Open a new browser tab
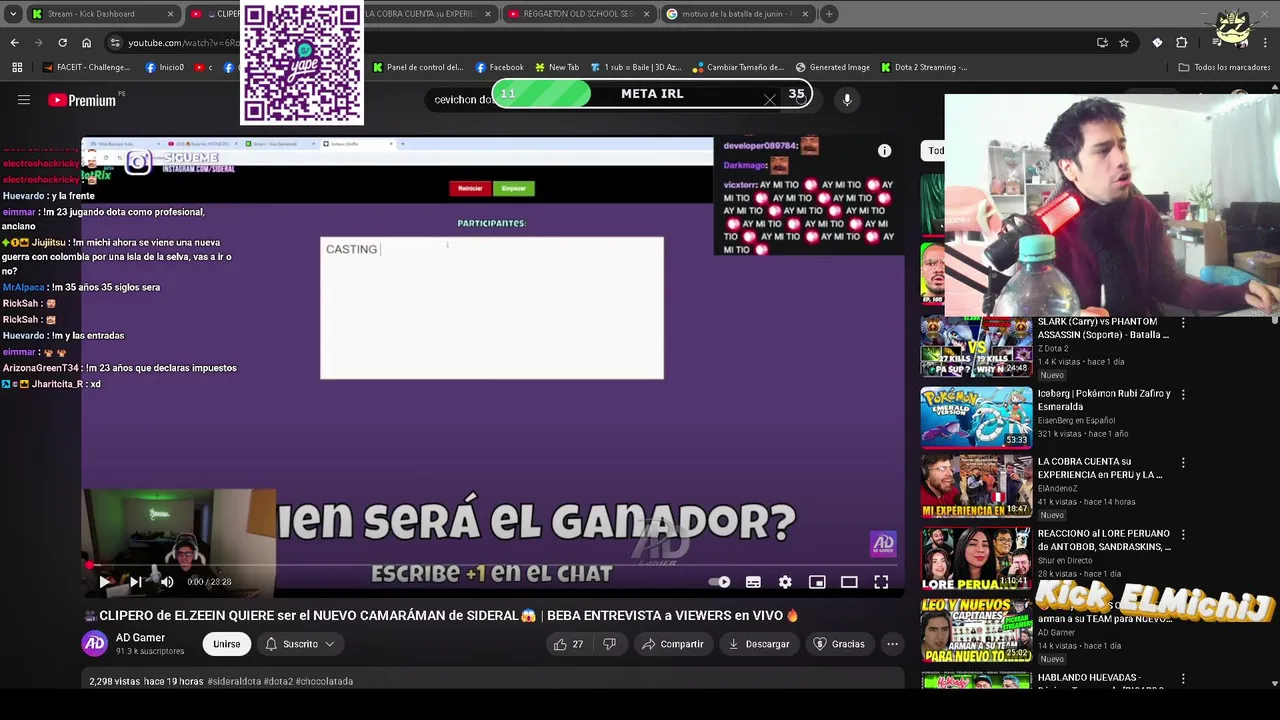This screenshot has width=1280, height=720. (829, 14)
